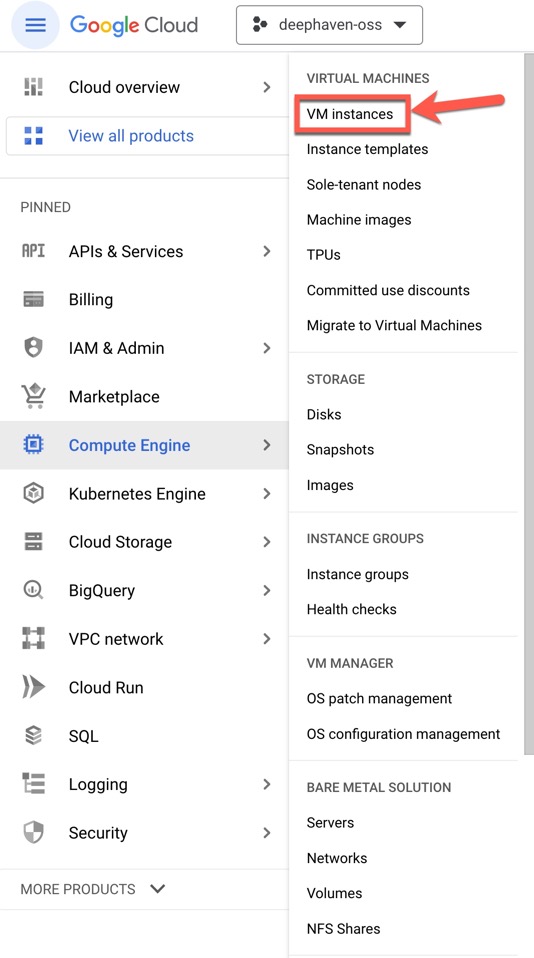Click the Cloud Storage icon
The height and width of the screenshot is (958, 534).
(34, 541)
